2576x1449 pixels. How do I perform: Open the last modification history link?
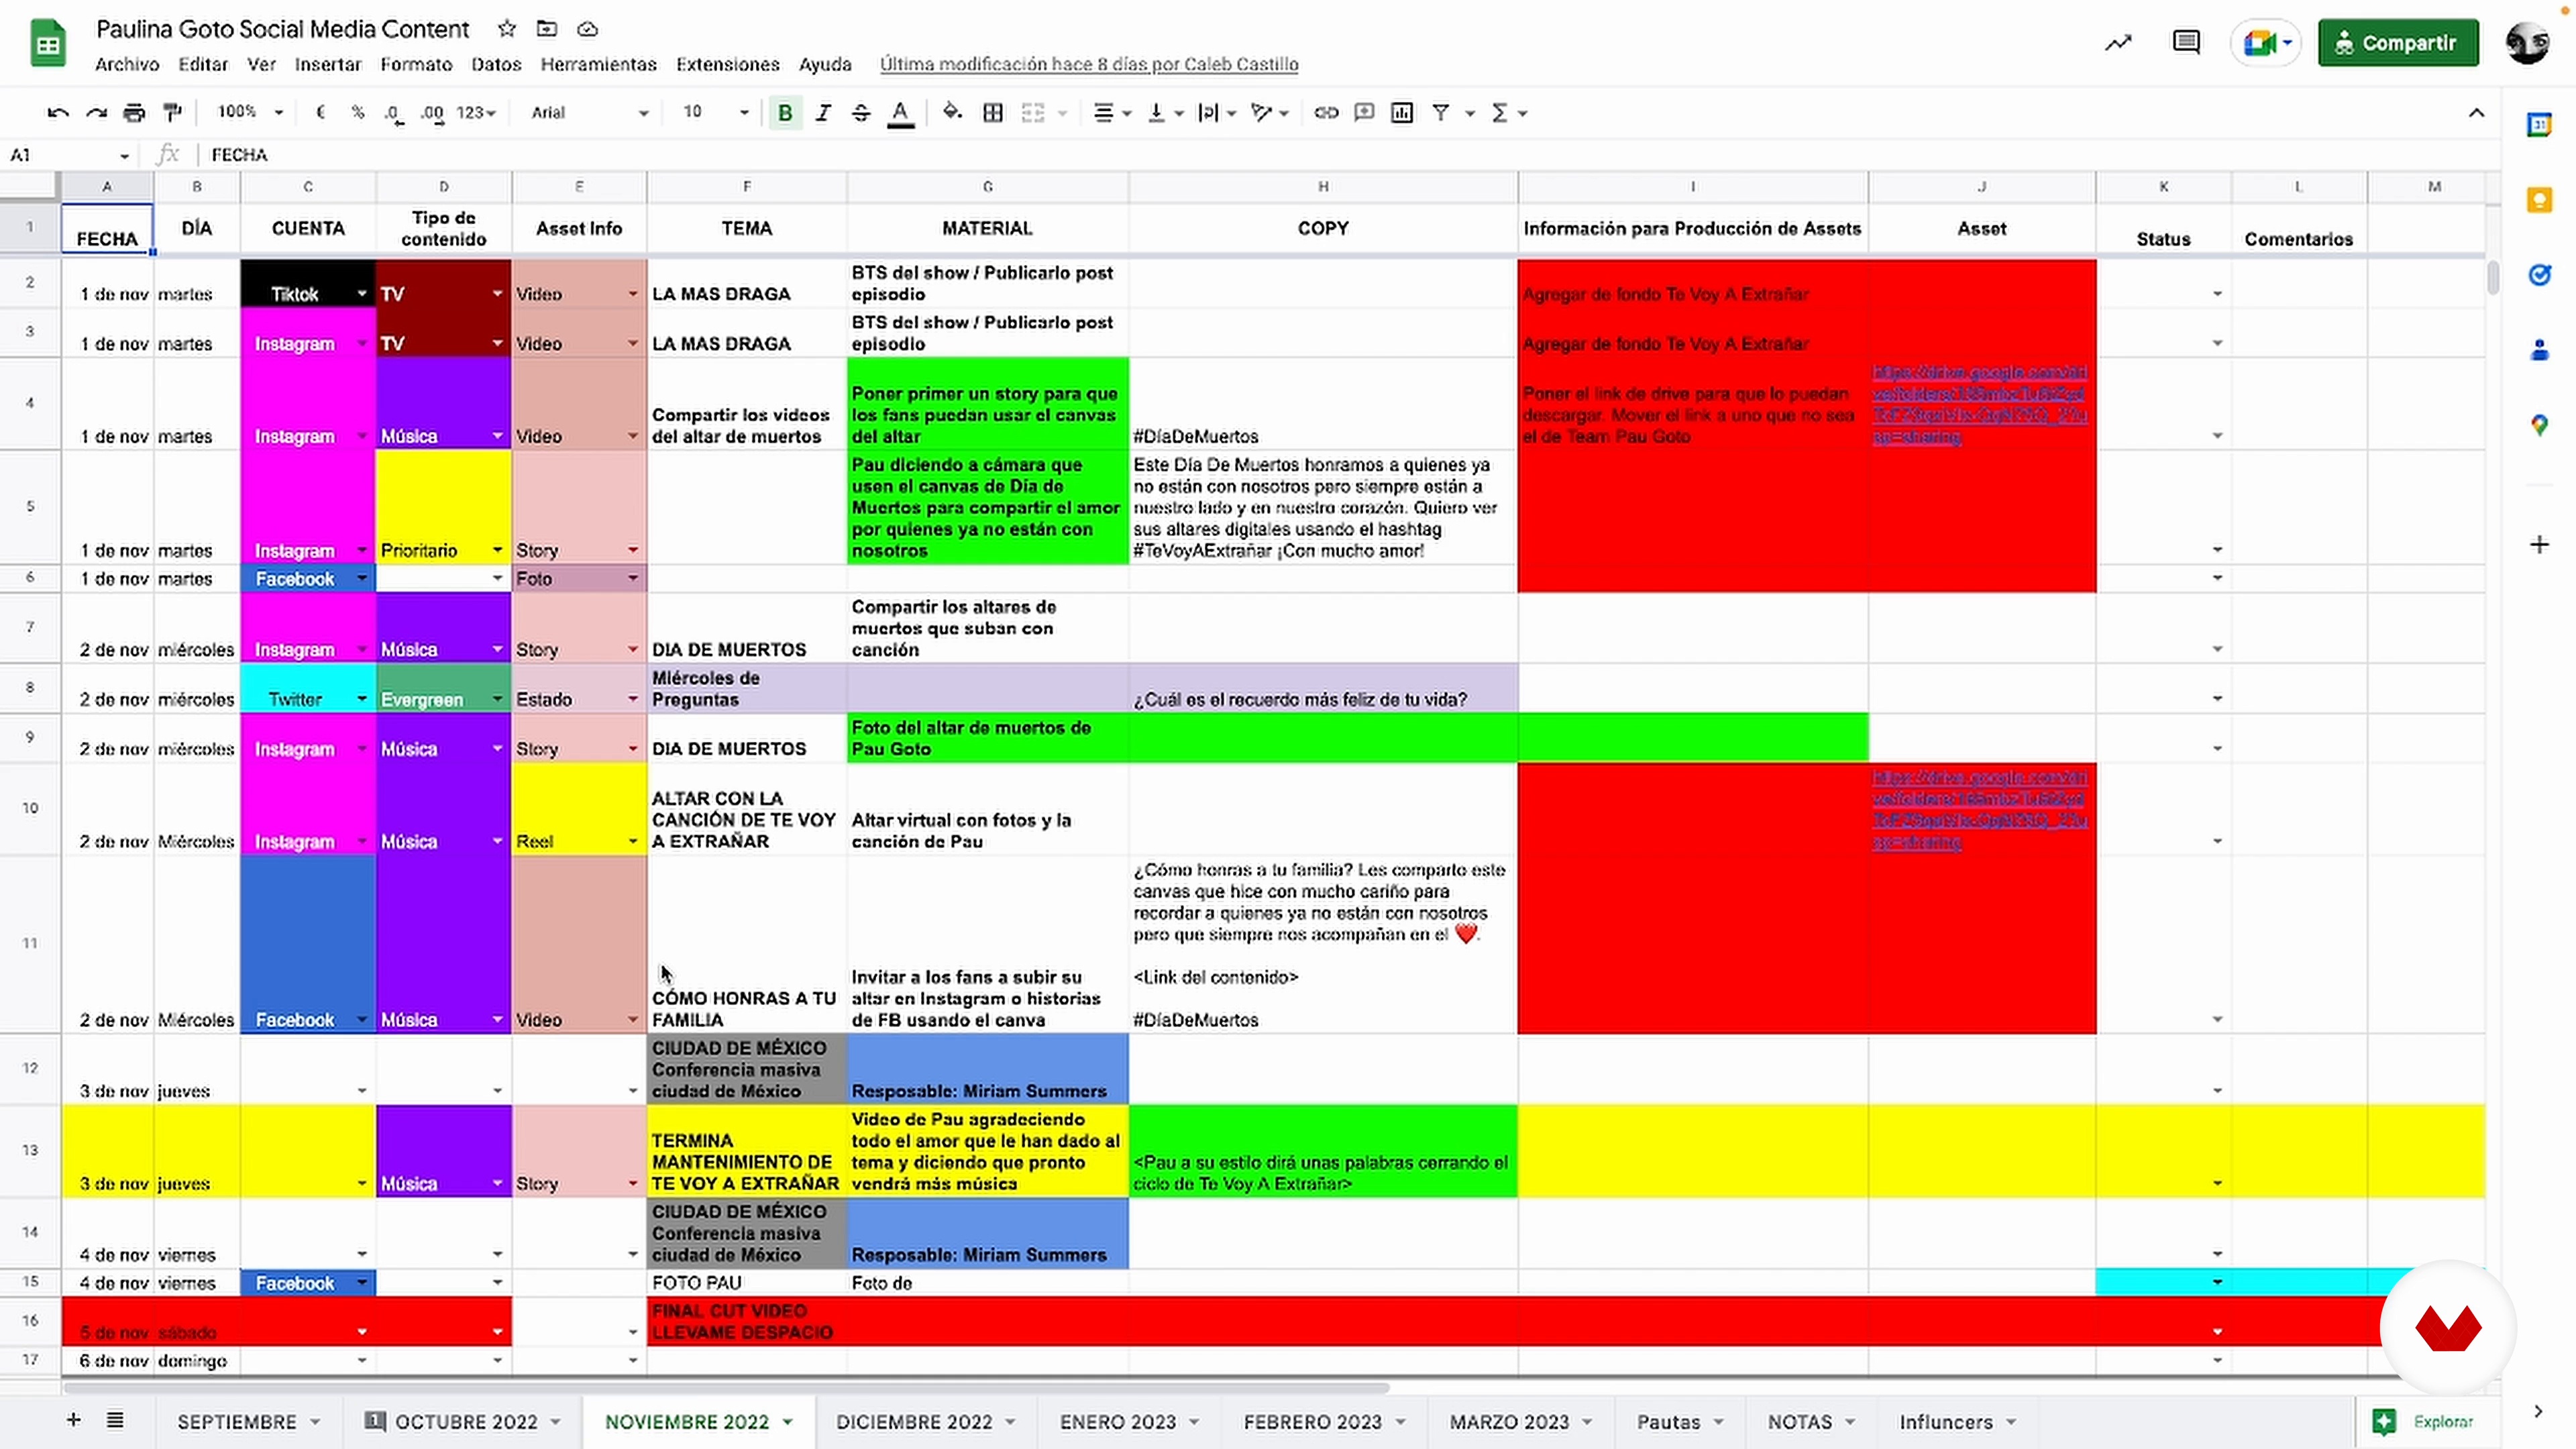[x=1088, y=64]
